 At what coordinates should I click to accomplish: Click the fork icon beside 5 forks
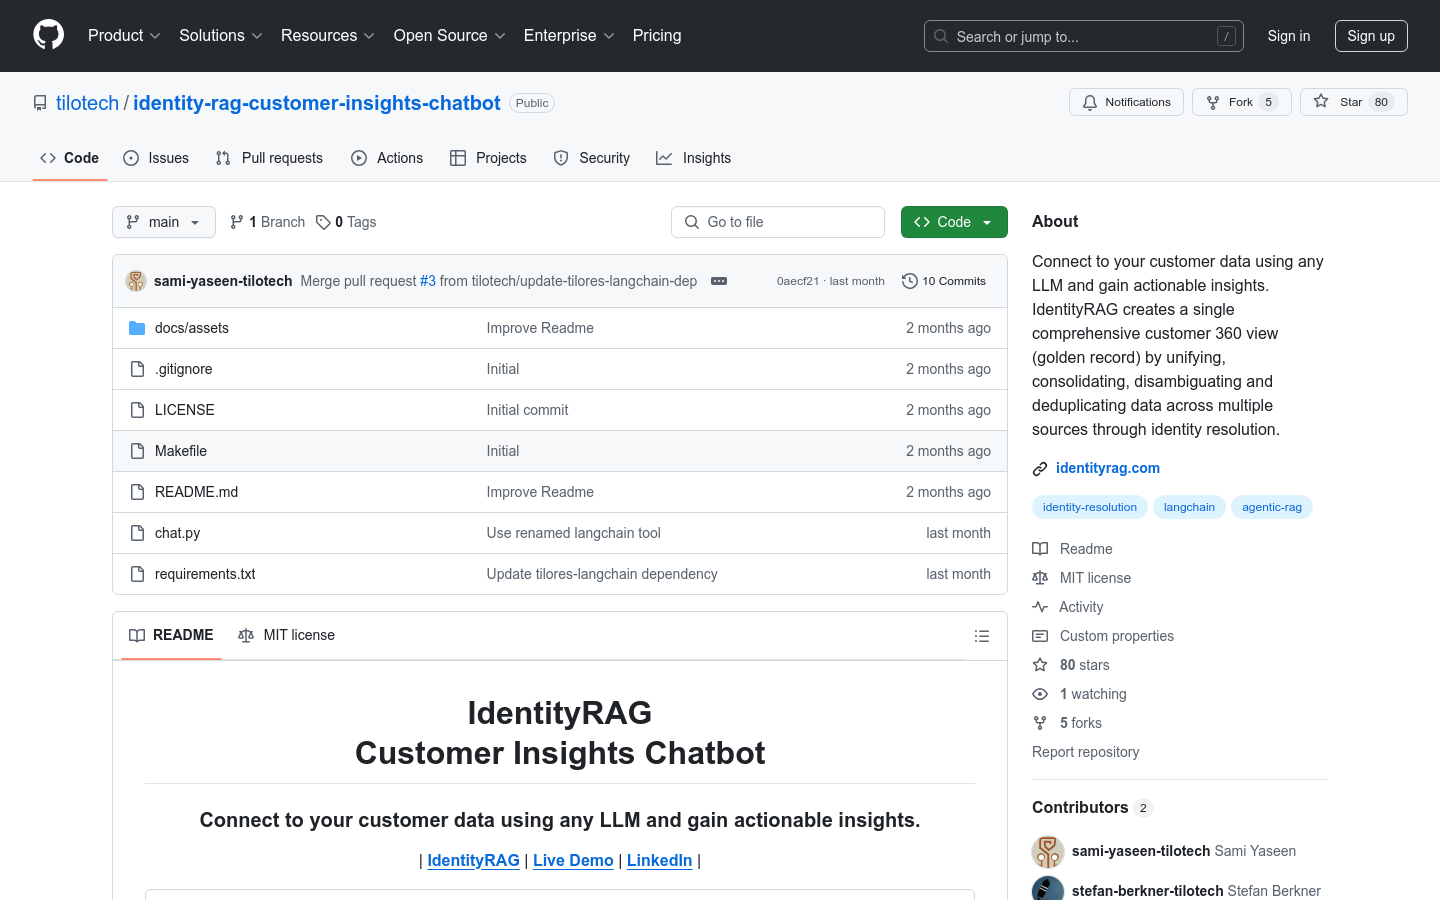pyautogui.click(x=1040, y=723)
